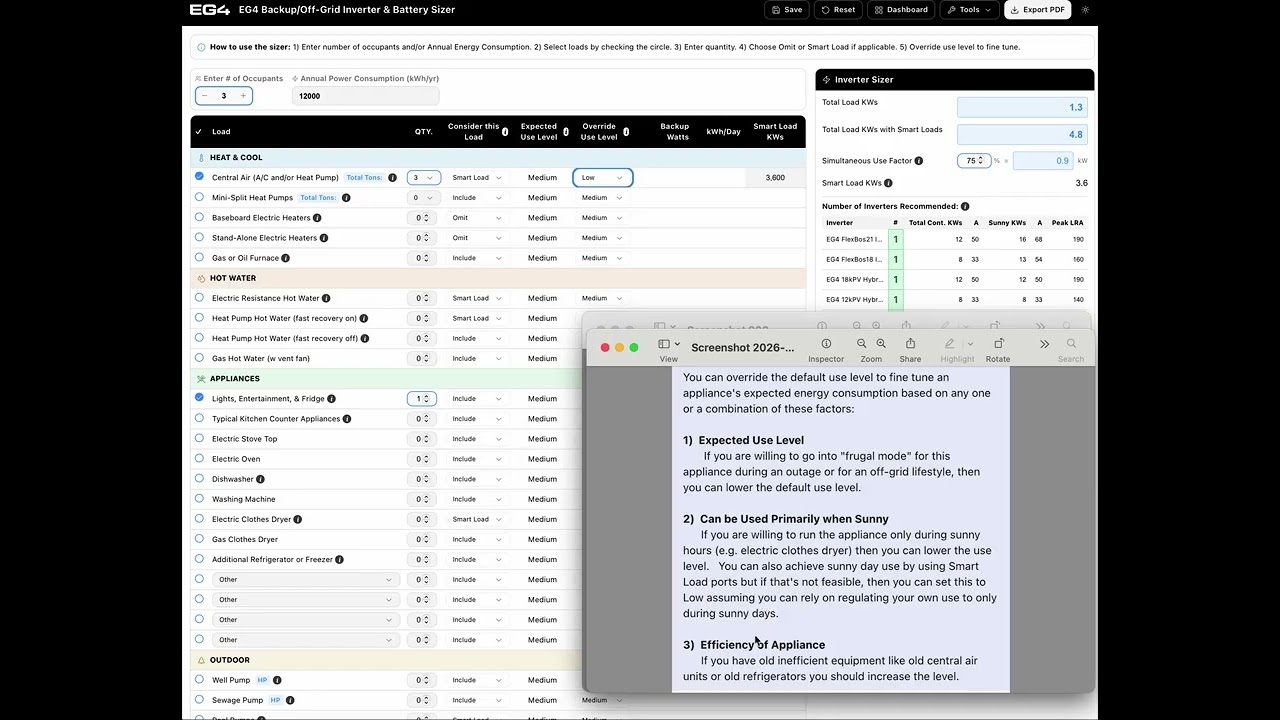This screenshot has width=1280, height=720.
Task: Select the Baseboard Electric Heaters load
Action: tap(199, 217)
